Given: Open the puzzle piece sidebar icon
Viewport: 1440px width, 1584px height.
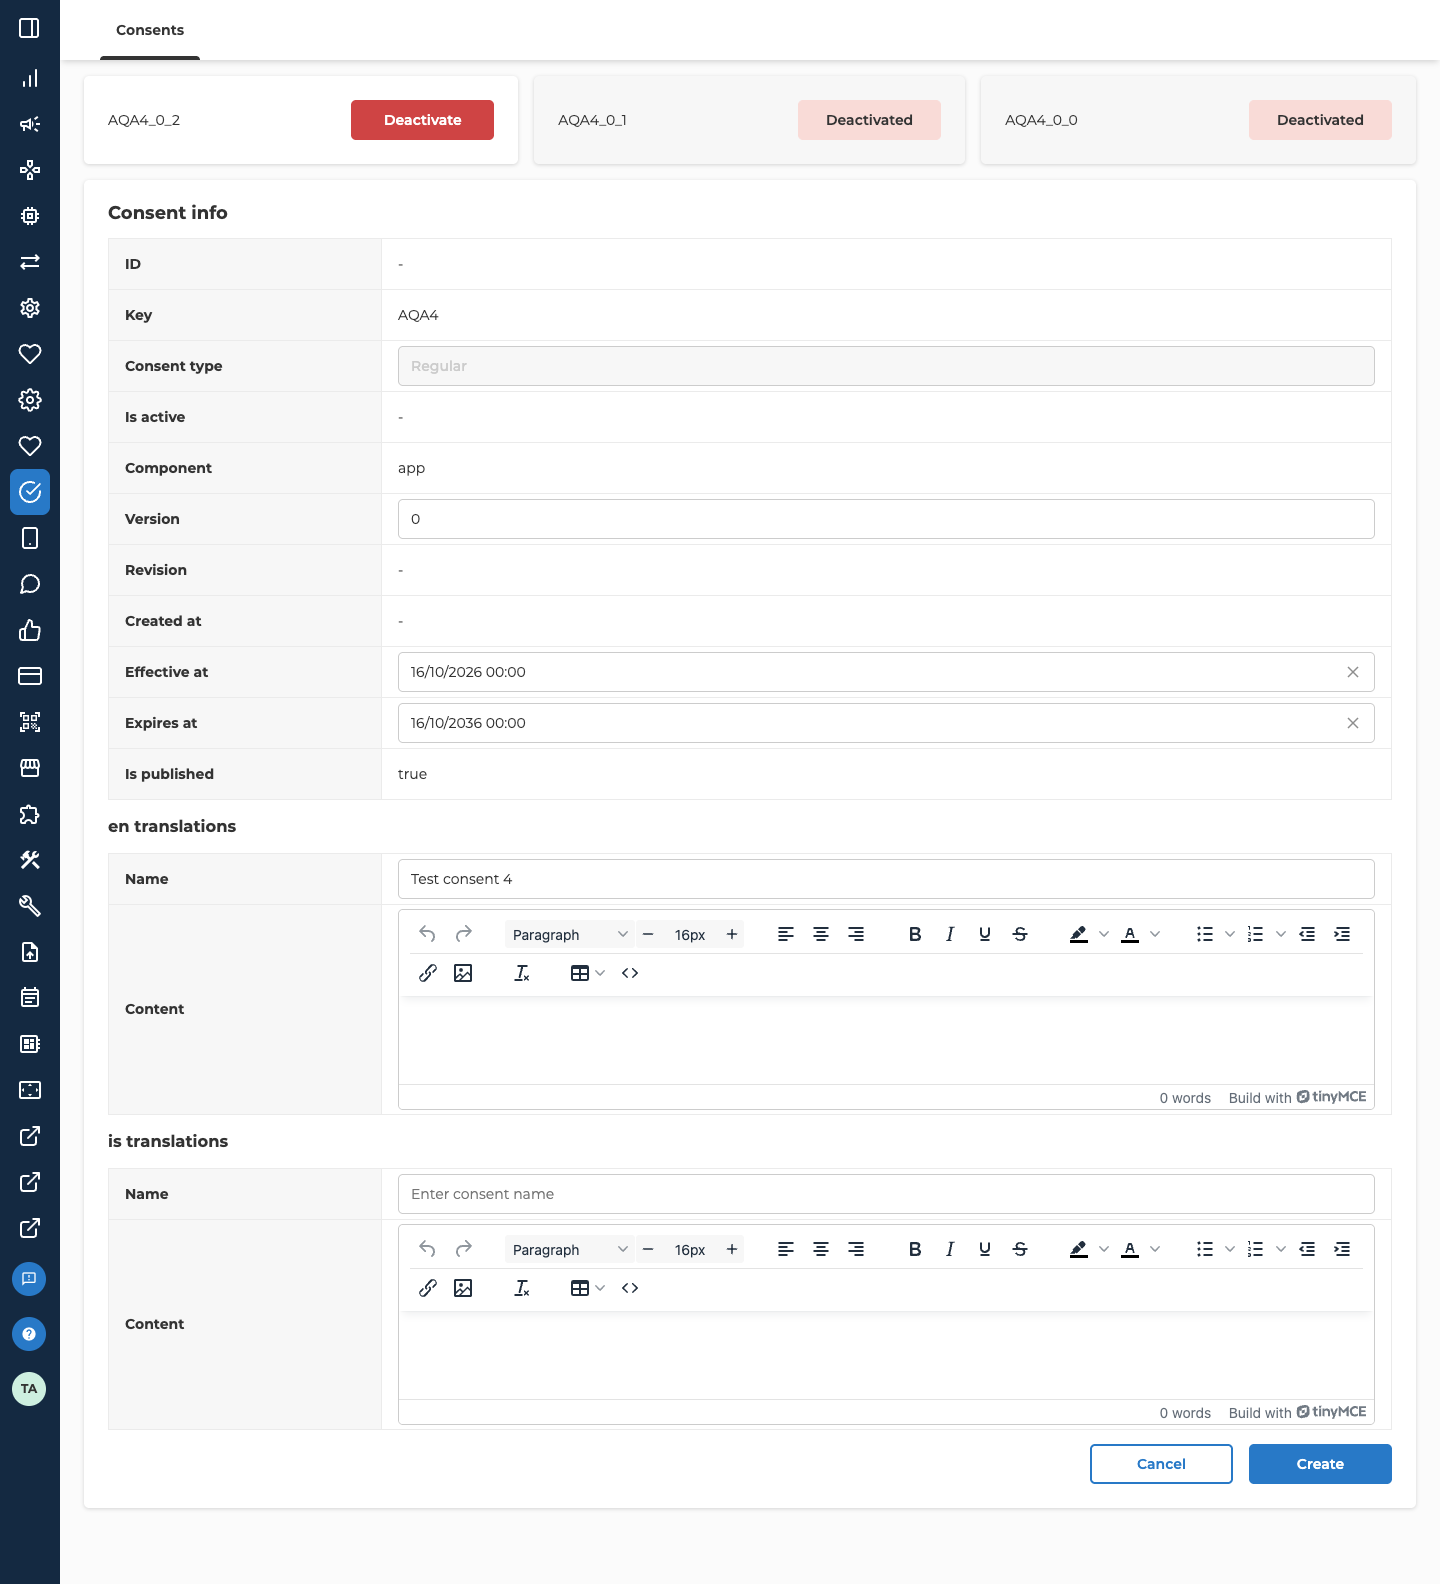Looking at the screenshot, I should pos(30,814).
